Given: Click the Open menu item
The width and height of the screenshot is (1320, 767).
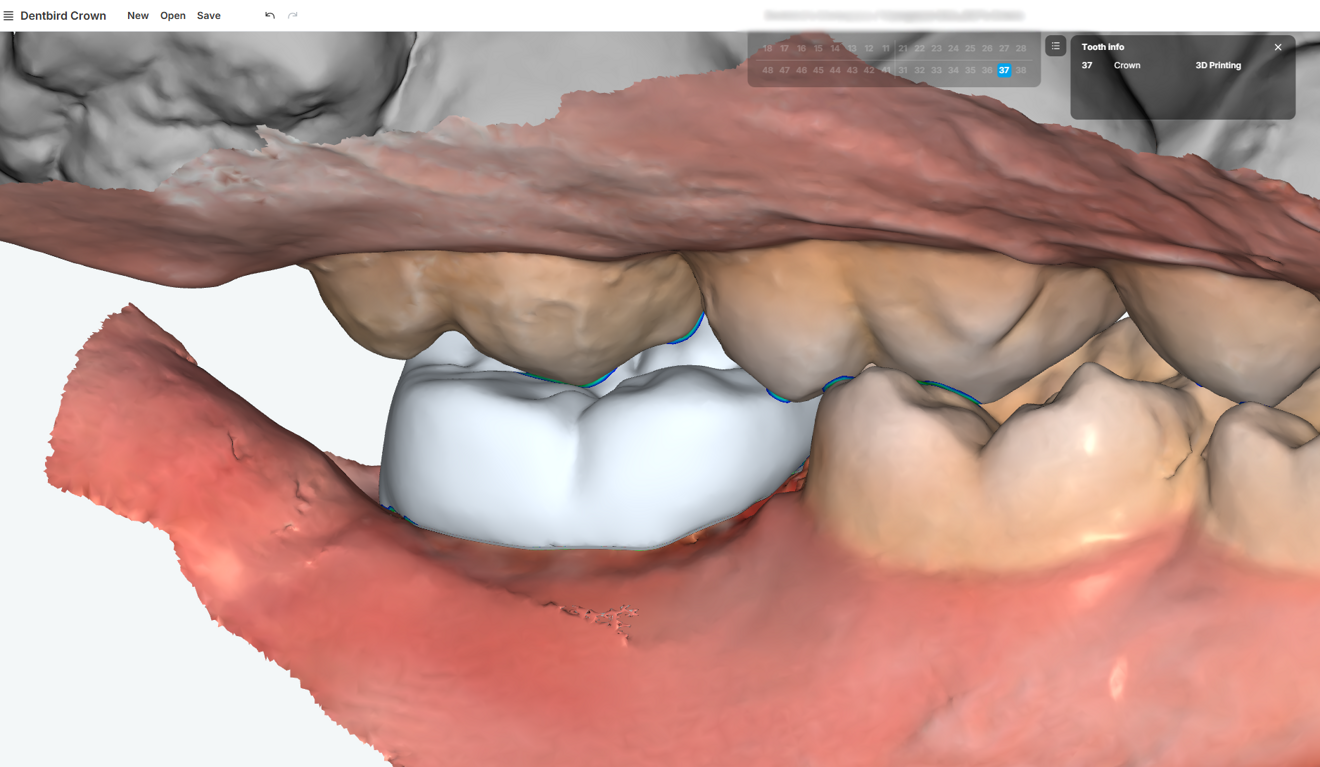Looking at the screenshot, I should pos(172,15).
